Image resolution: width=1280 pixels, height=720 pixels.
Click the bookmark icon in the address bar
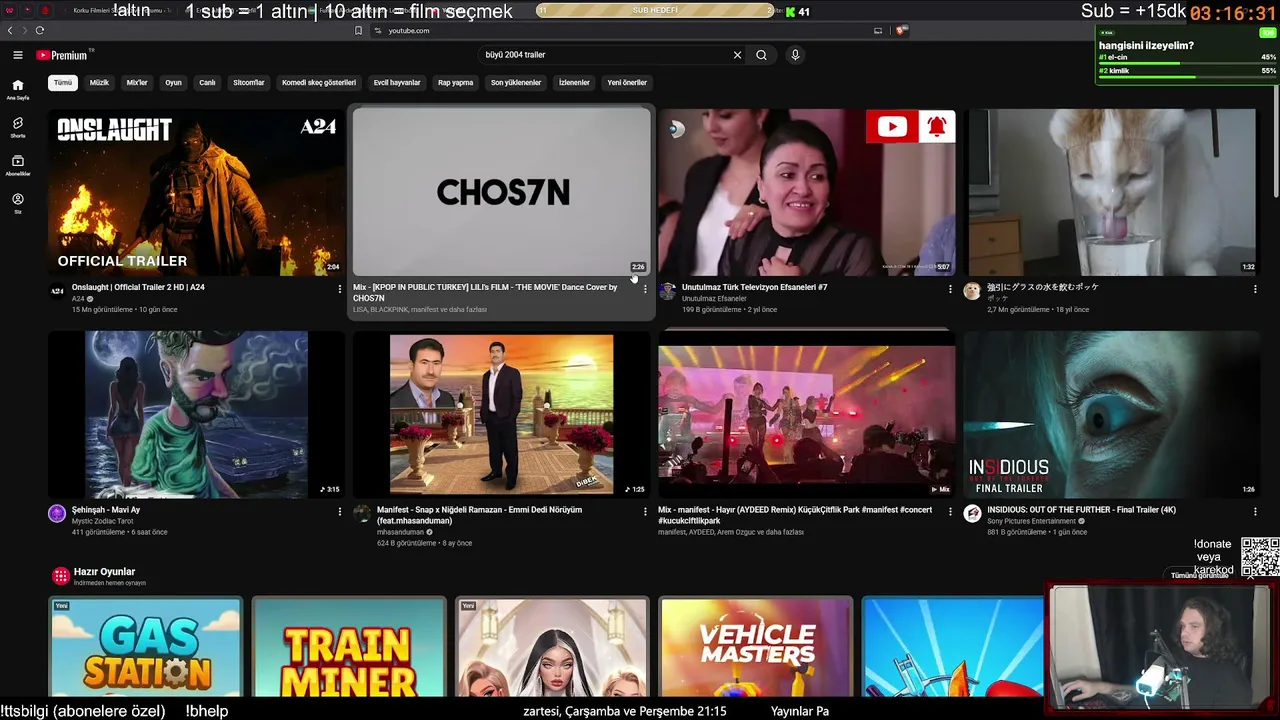(x=358, y=31)
